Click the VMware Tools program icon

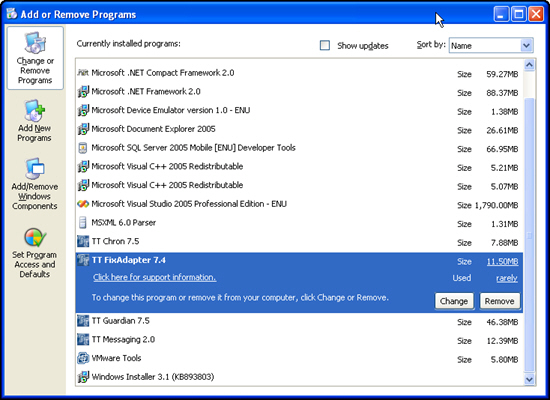pyautogui.click(x=83, y=358)
